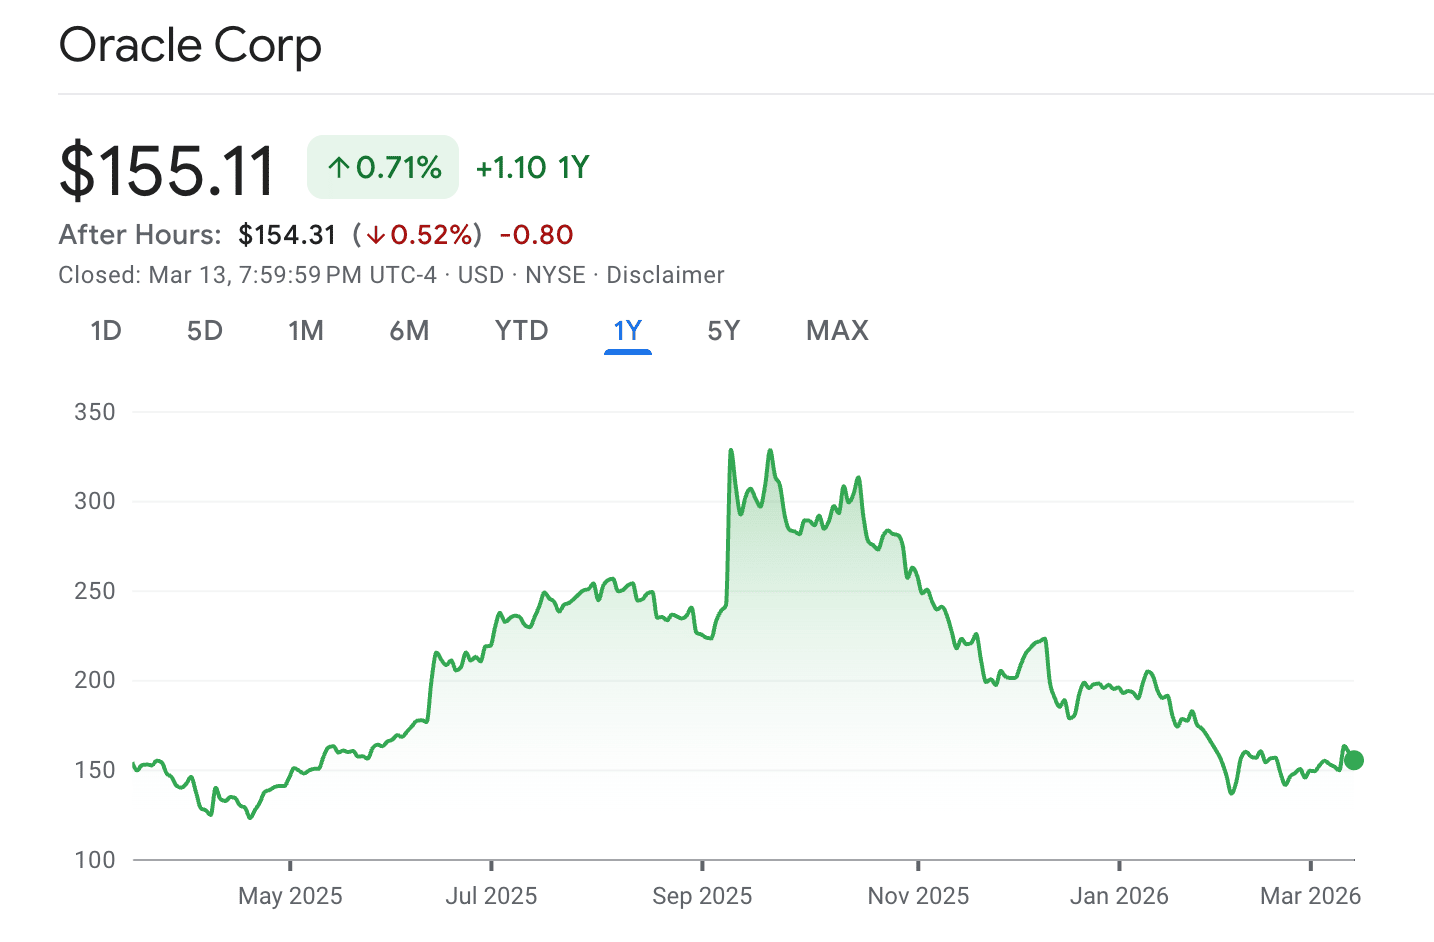Image resolution: width=1434 pixels, height=942 pixels.
Task: Switch to the 6M tab
Action: [409, 331]
